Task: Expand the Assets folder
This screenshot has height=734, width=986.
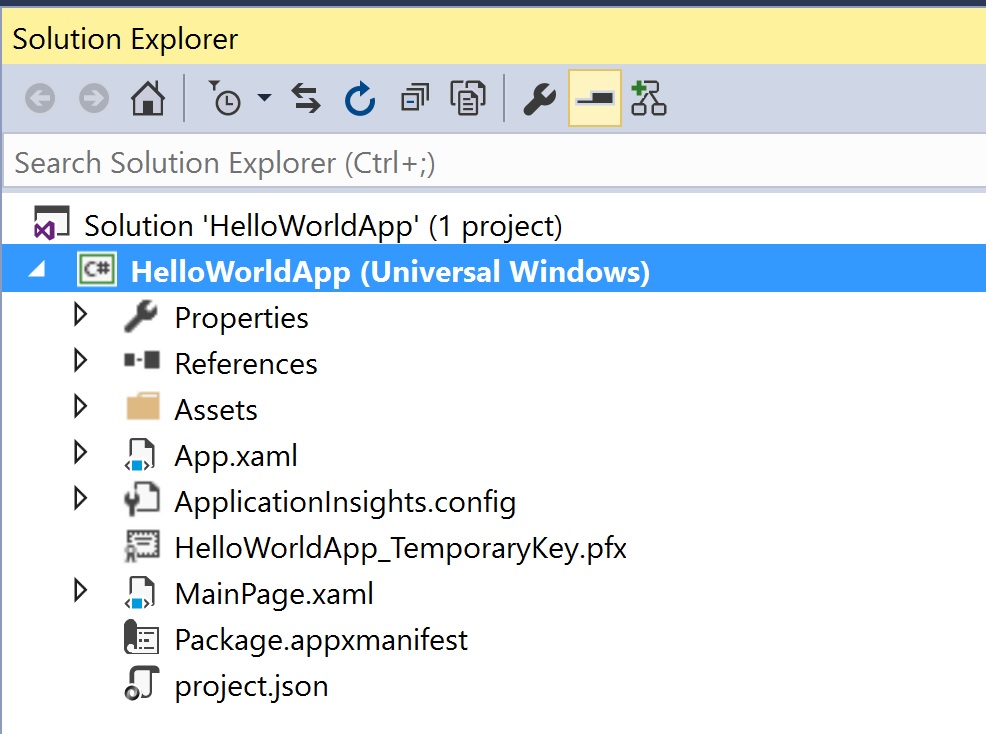Action: (80, 406)
